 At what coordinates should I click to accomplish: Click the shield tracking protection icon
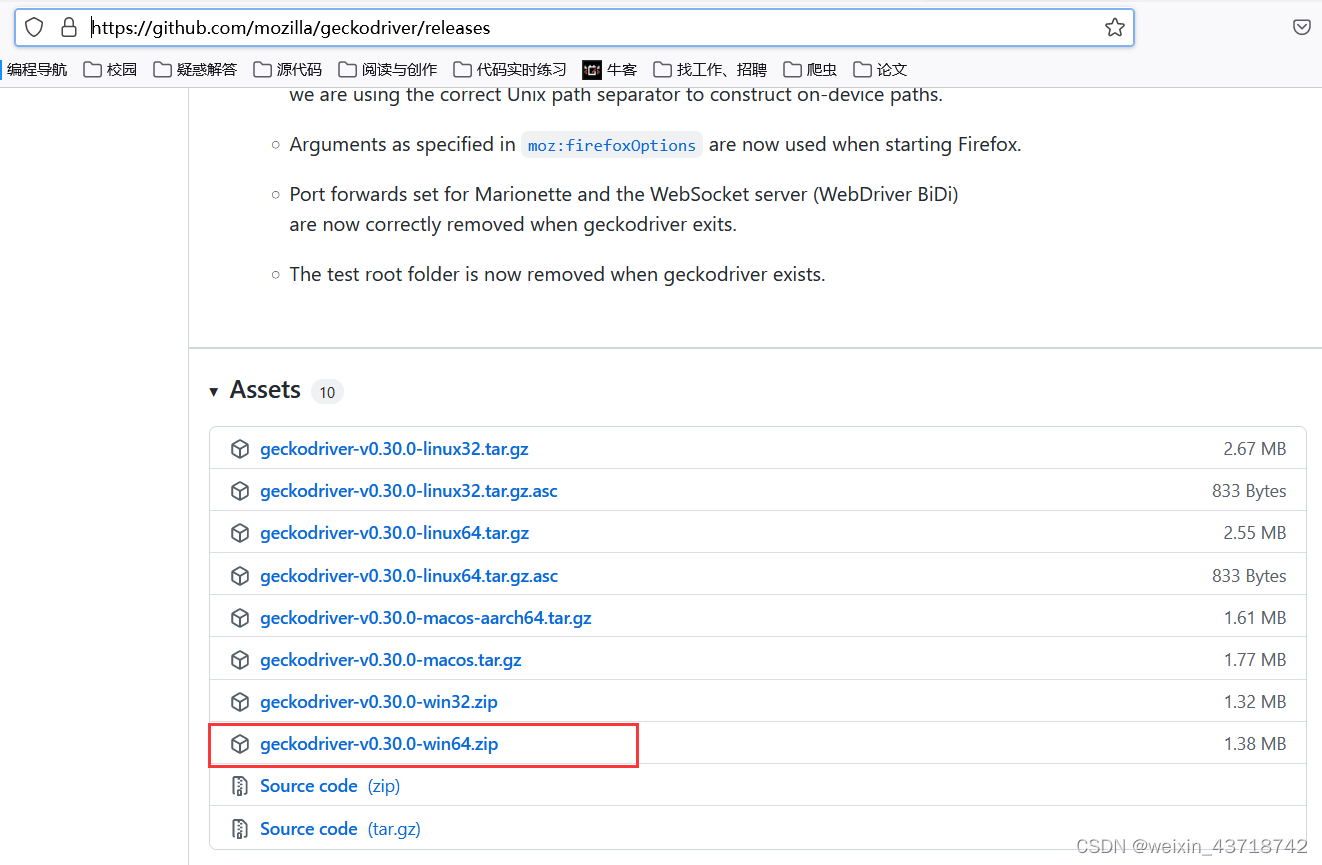pos(34,28)
